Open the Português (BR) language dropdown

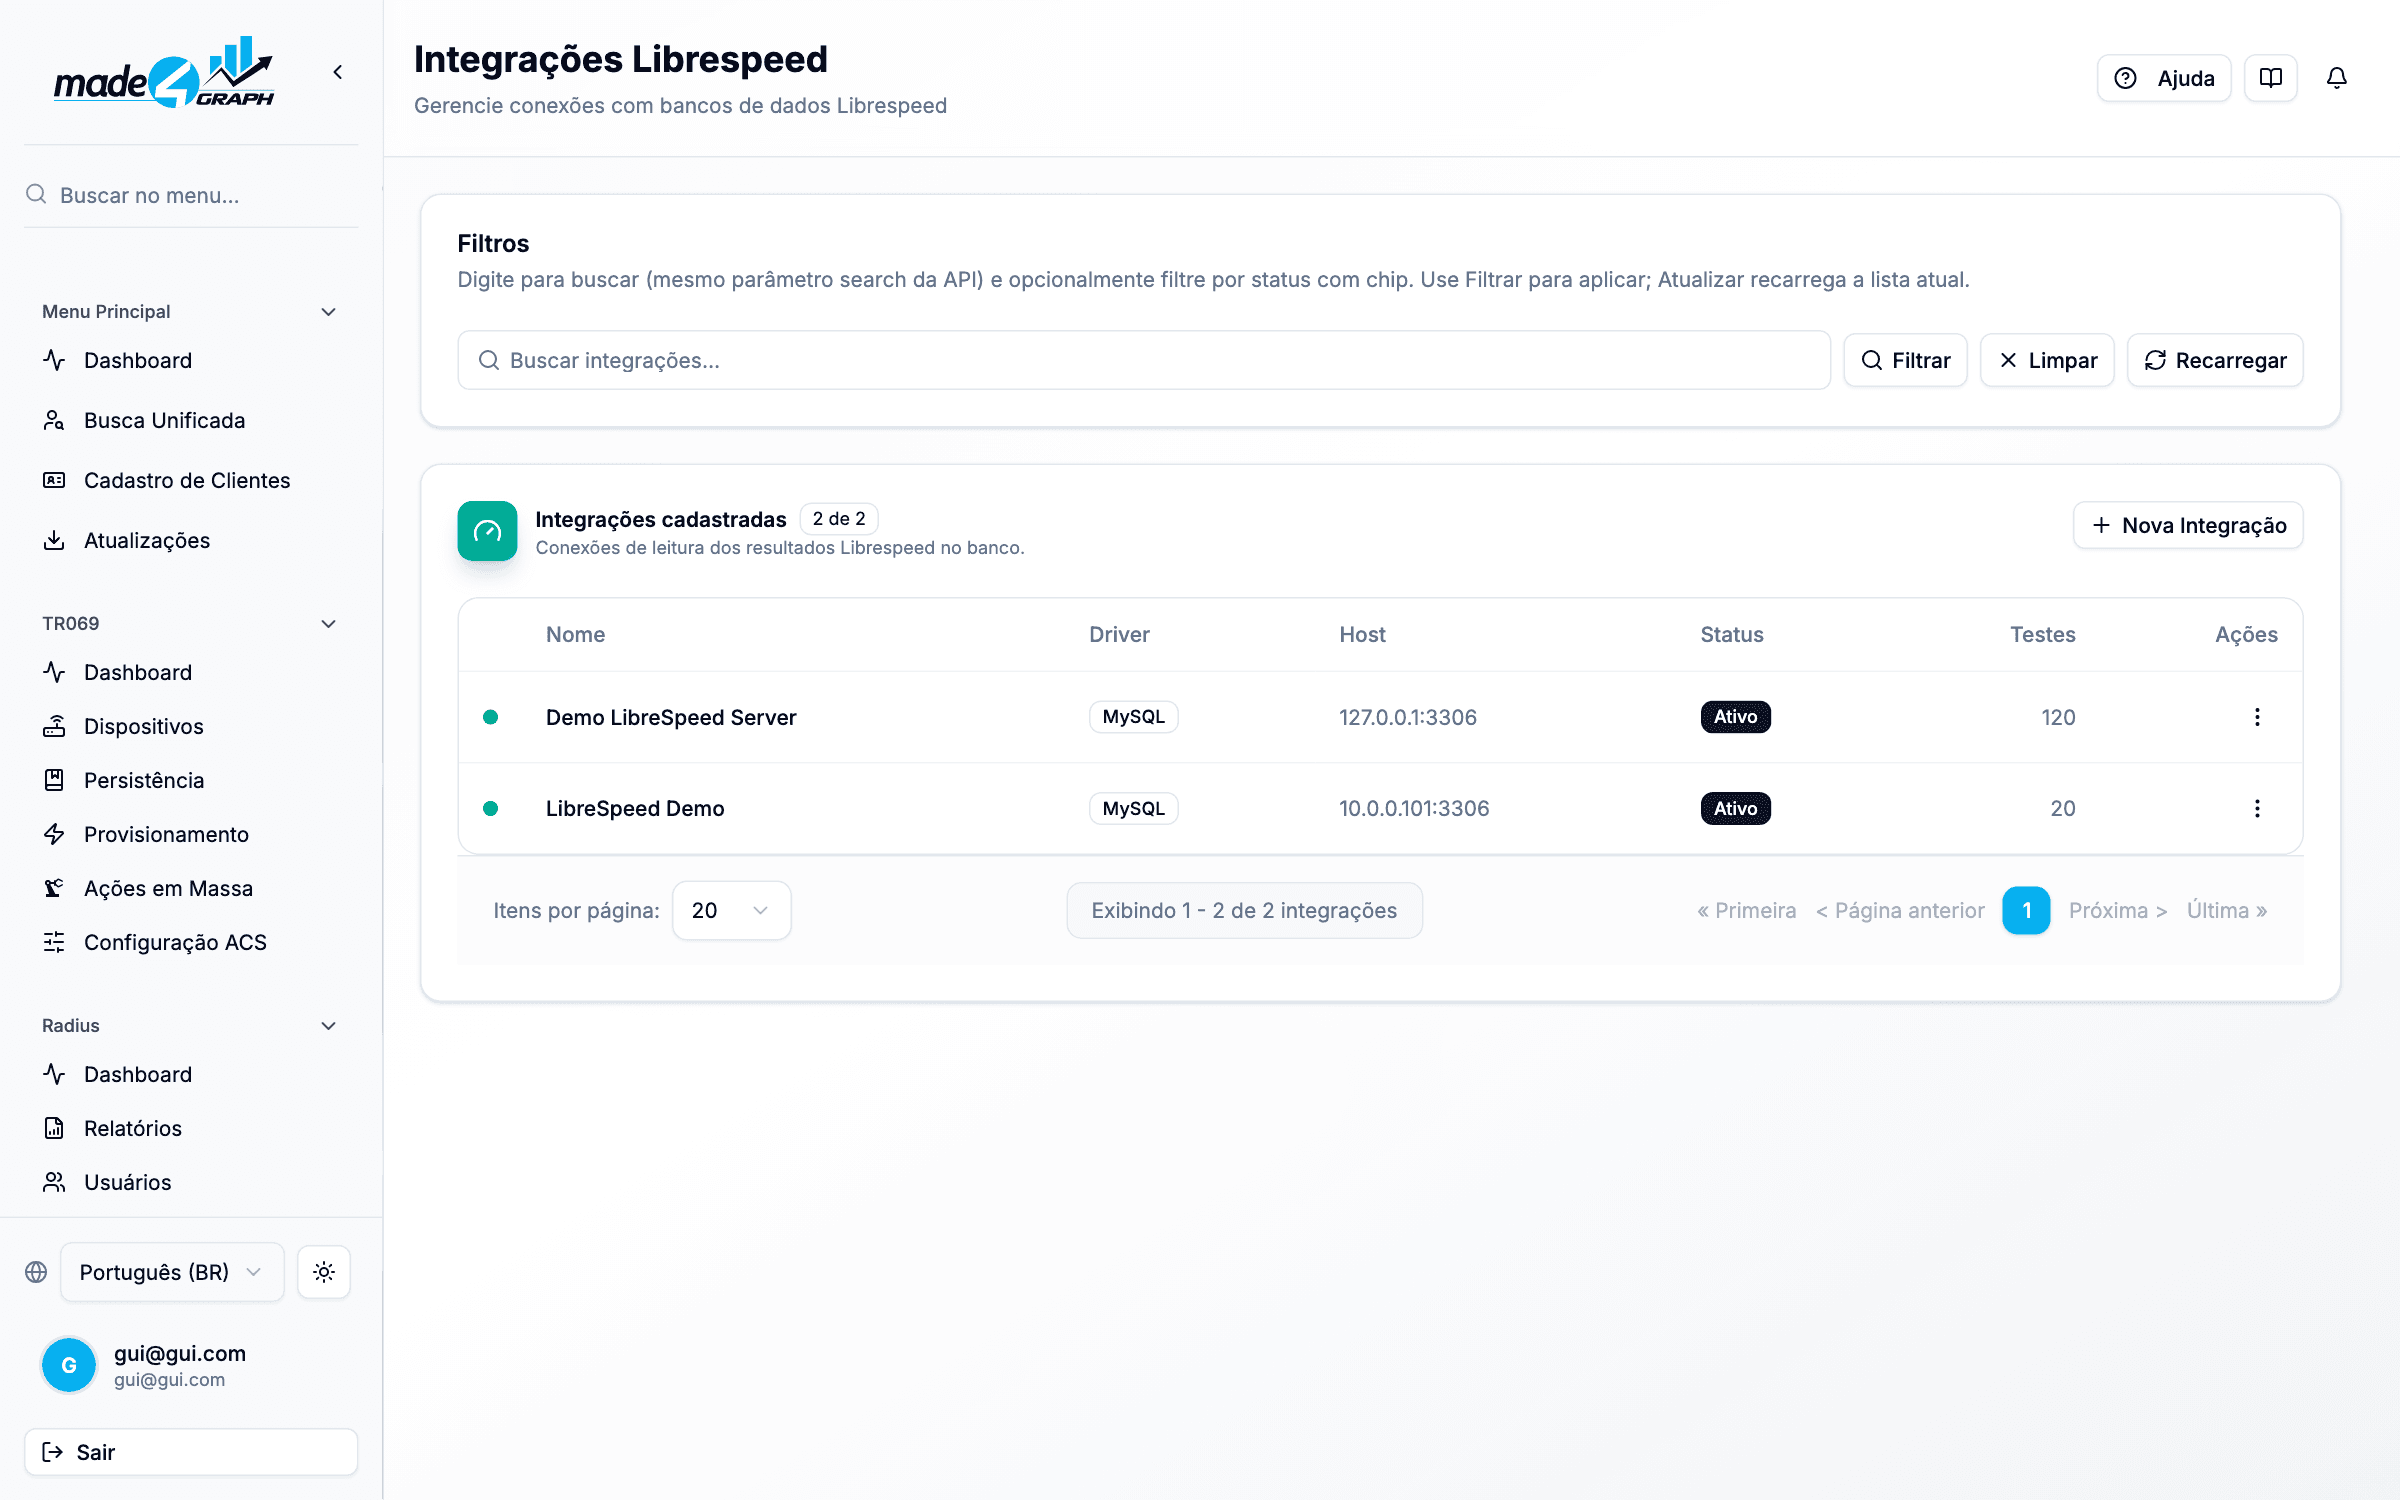coord(172,1272)
